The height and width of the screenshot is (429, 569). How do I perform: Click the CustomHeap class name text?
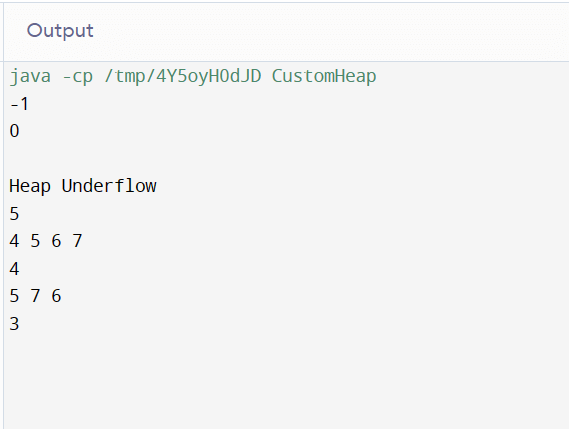click(324, 76)
